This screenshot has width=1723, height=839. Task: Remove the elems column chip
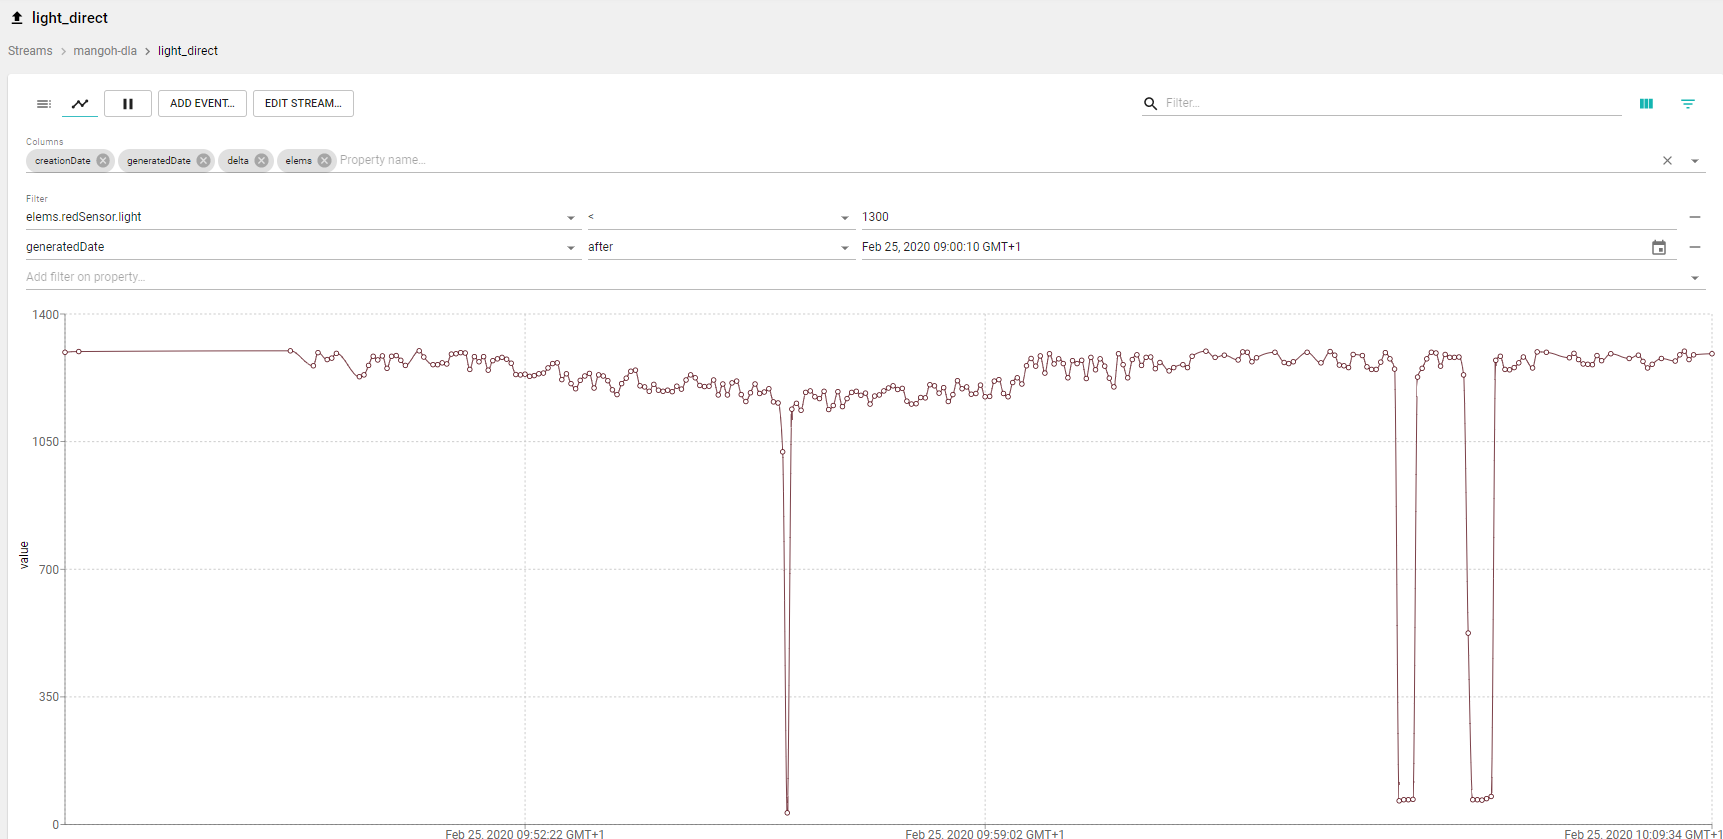click(325, 161)
